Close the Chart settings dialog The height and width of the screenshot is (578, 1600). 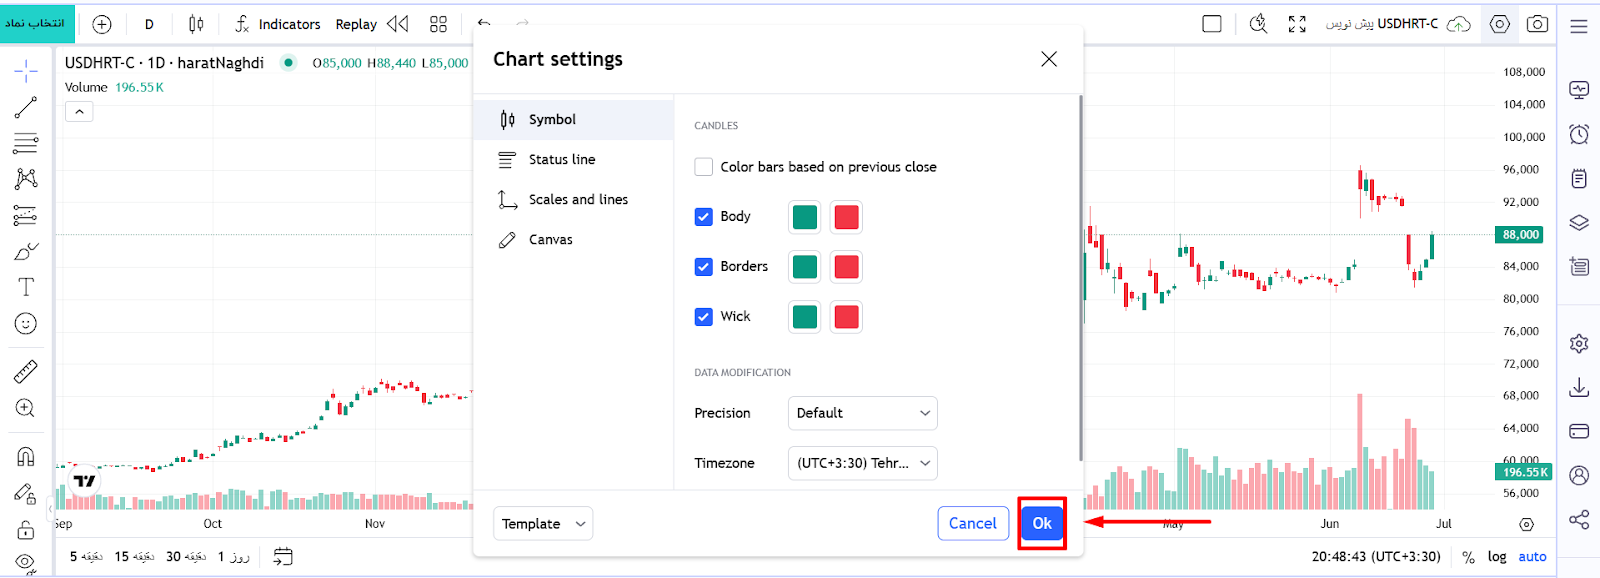[x=1049, y=59]
